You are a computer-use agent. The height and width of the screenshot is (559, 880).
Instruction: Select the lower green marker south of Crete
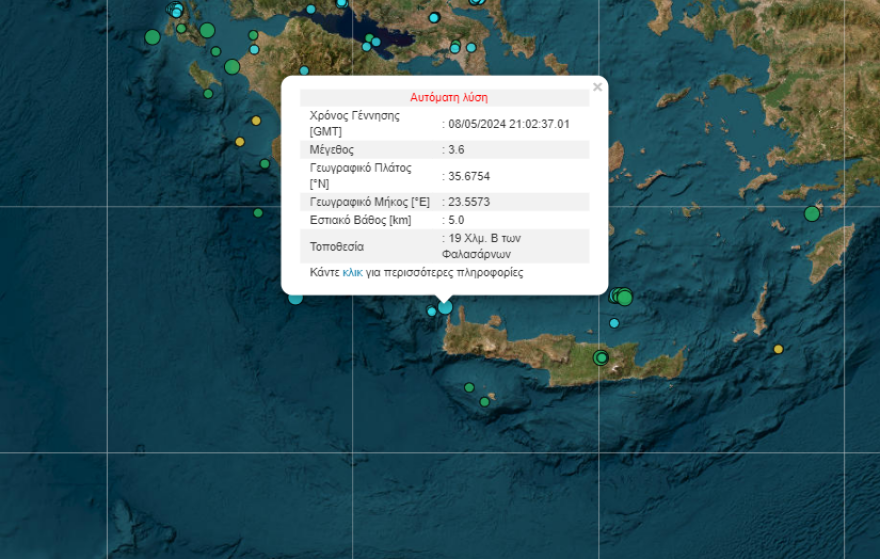tap(484, 402)
